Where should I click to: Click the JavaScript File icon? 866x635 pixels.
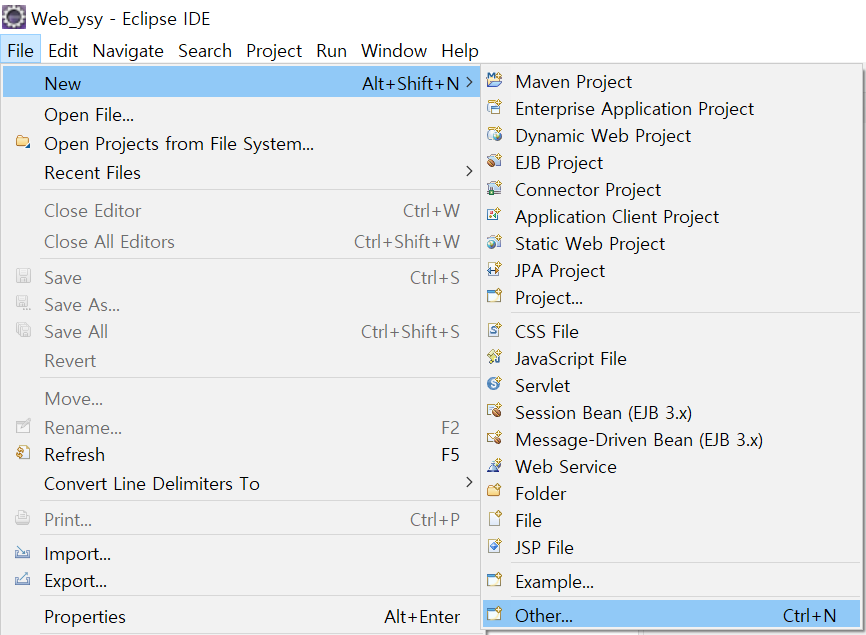click(494, 357)
